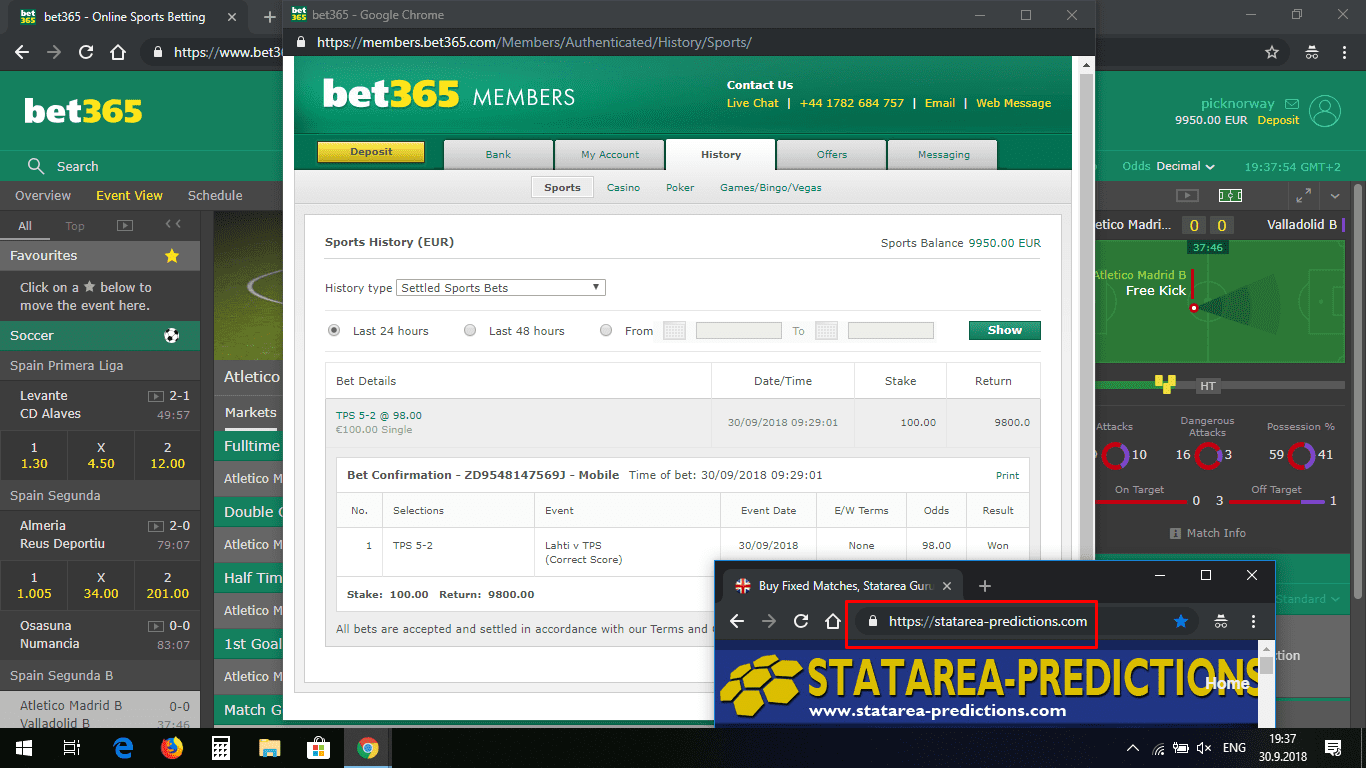The width and height of the screenshot is (1366, 768).
Task: Click the Web Message link
Action: click(1014, 103)
